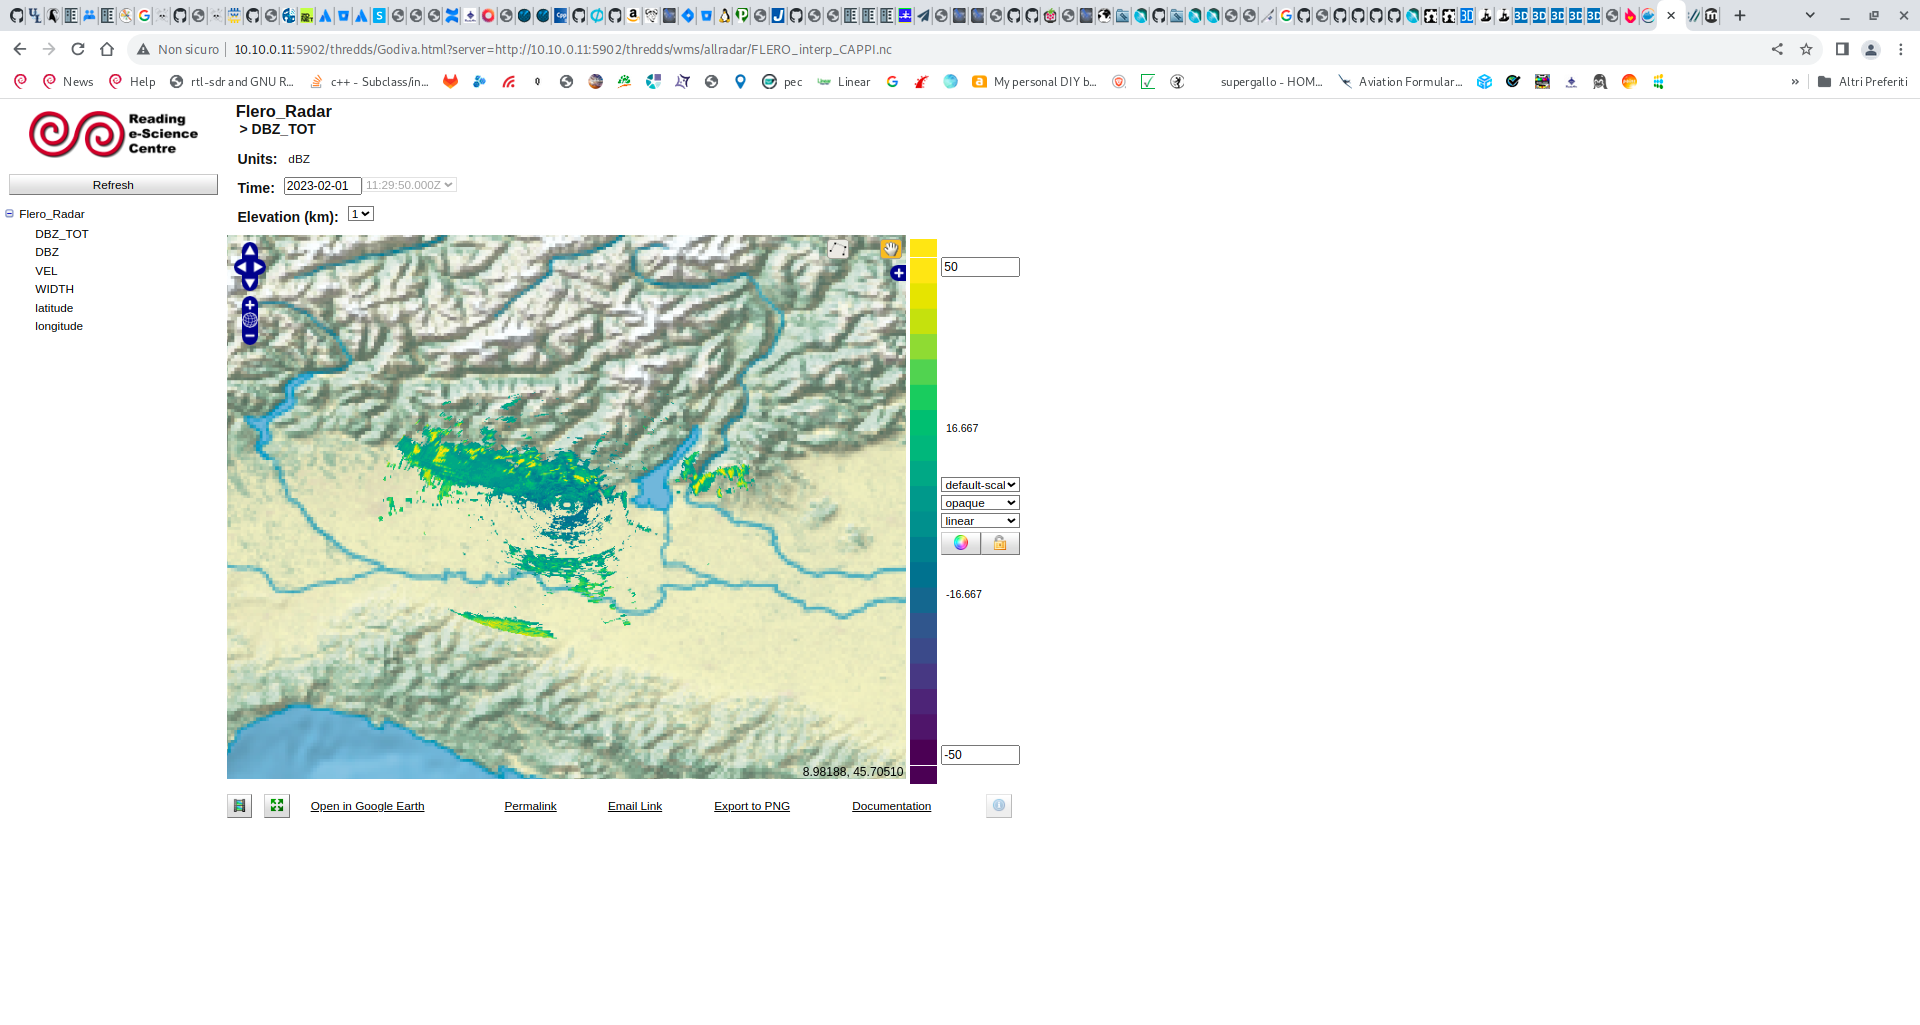The image size is (1920, 1025).
Task: Change the opaque transparency dropdown
Action: point(979,502)
